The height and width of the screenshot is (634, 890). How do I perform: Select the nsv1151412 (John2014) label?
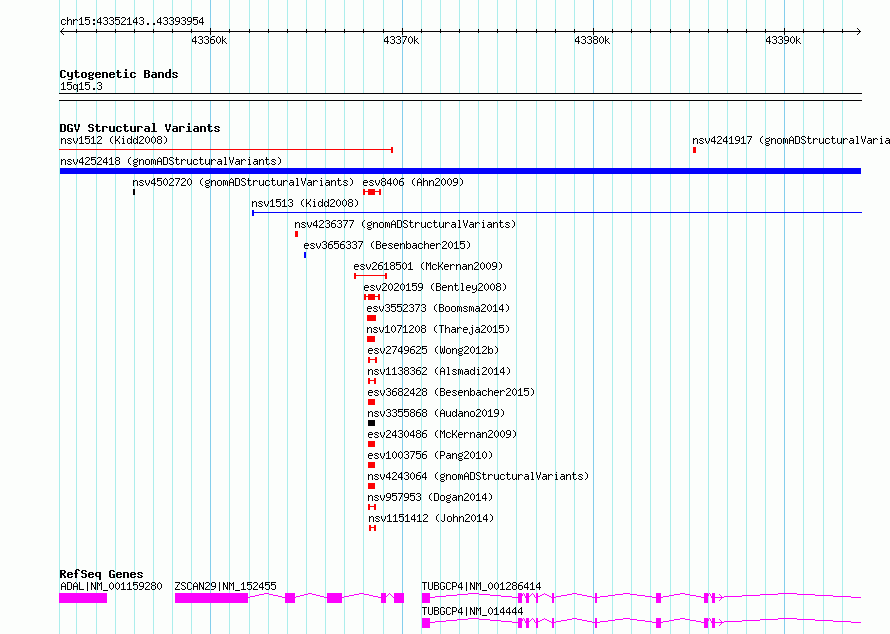click(431, 518)
